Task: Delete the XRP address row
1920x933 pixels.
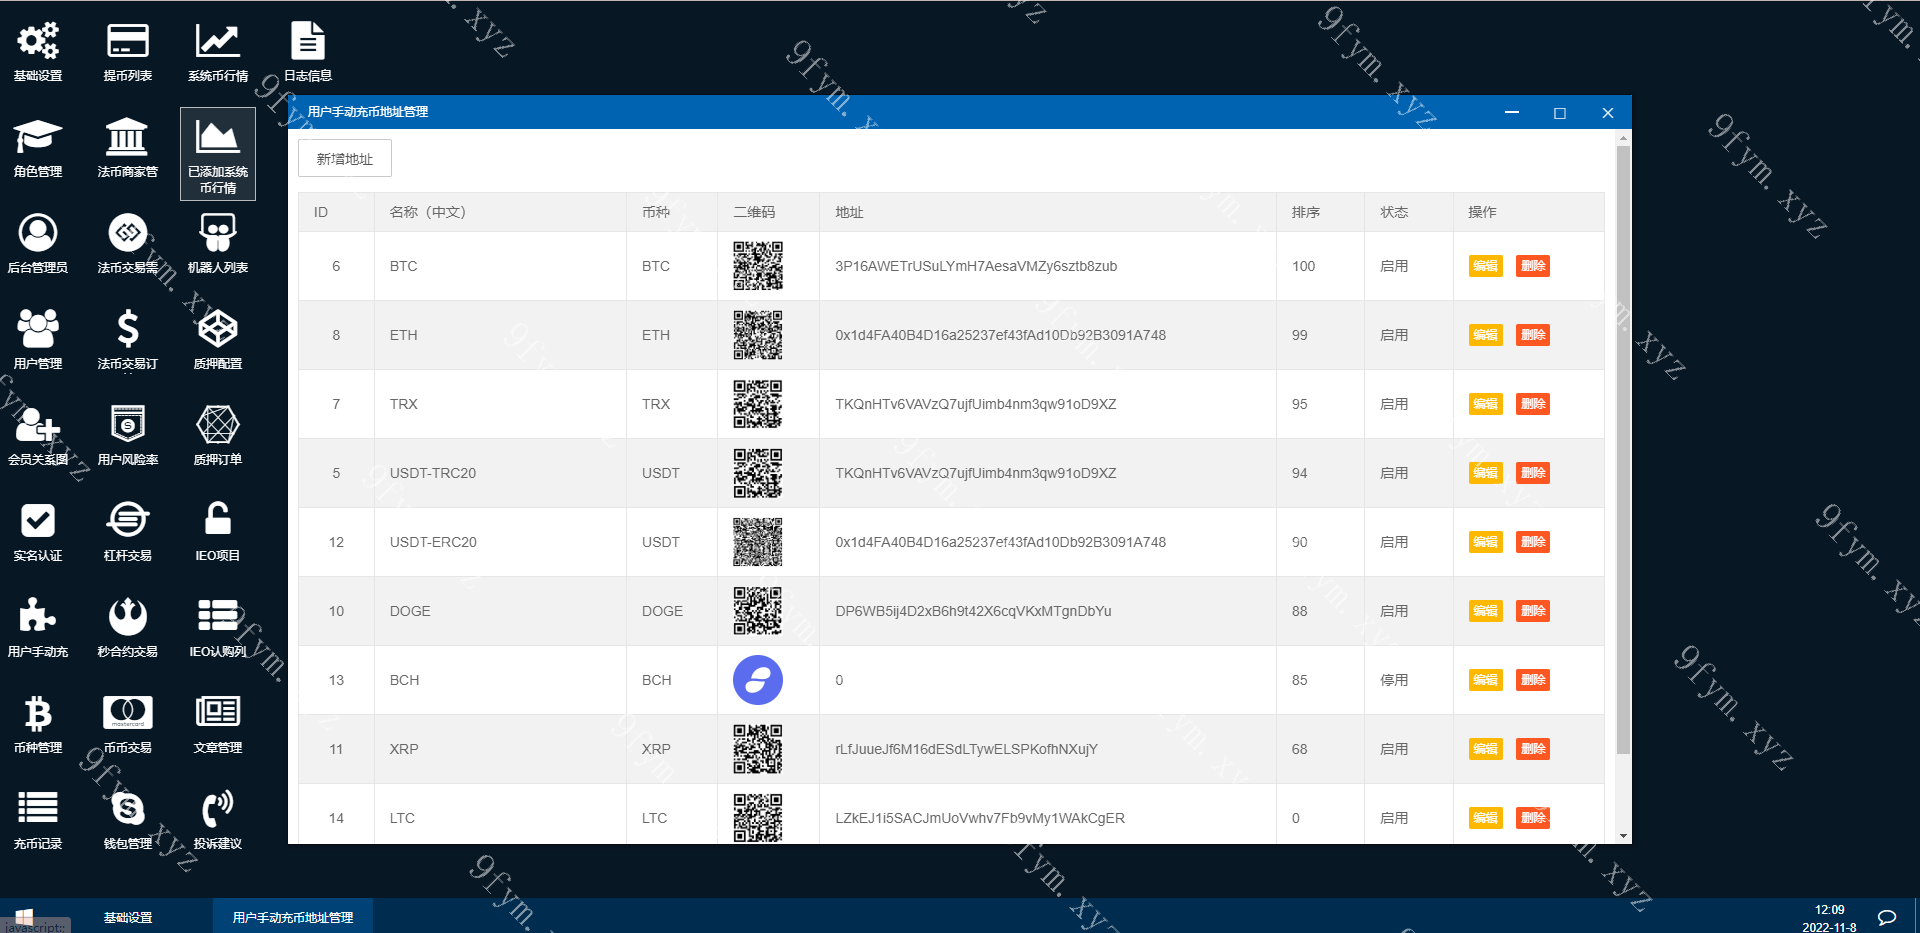Action: coord(1532,749)
